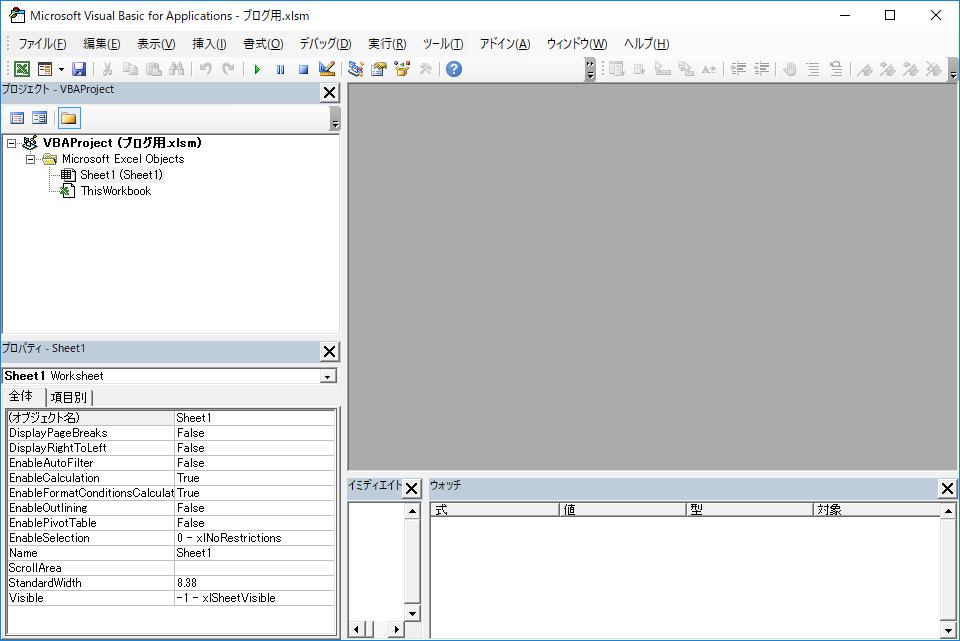Viewport: 960px width, 641px height.
Task: Select ThisWorkbook in project tree
Action: pos(116,191)
